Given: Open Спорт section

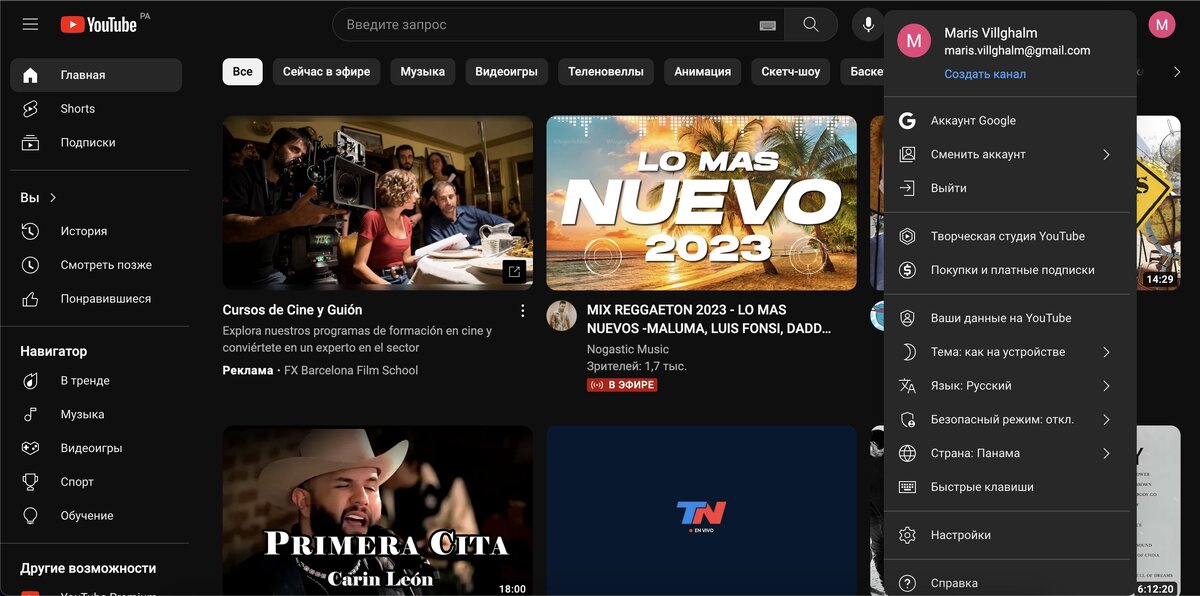Looking at the screenshot, I should point(96,482).
